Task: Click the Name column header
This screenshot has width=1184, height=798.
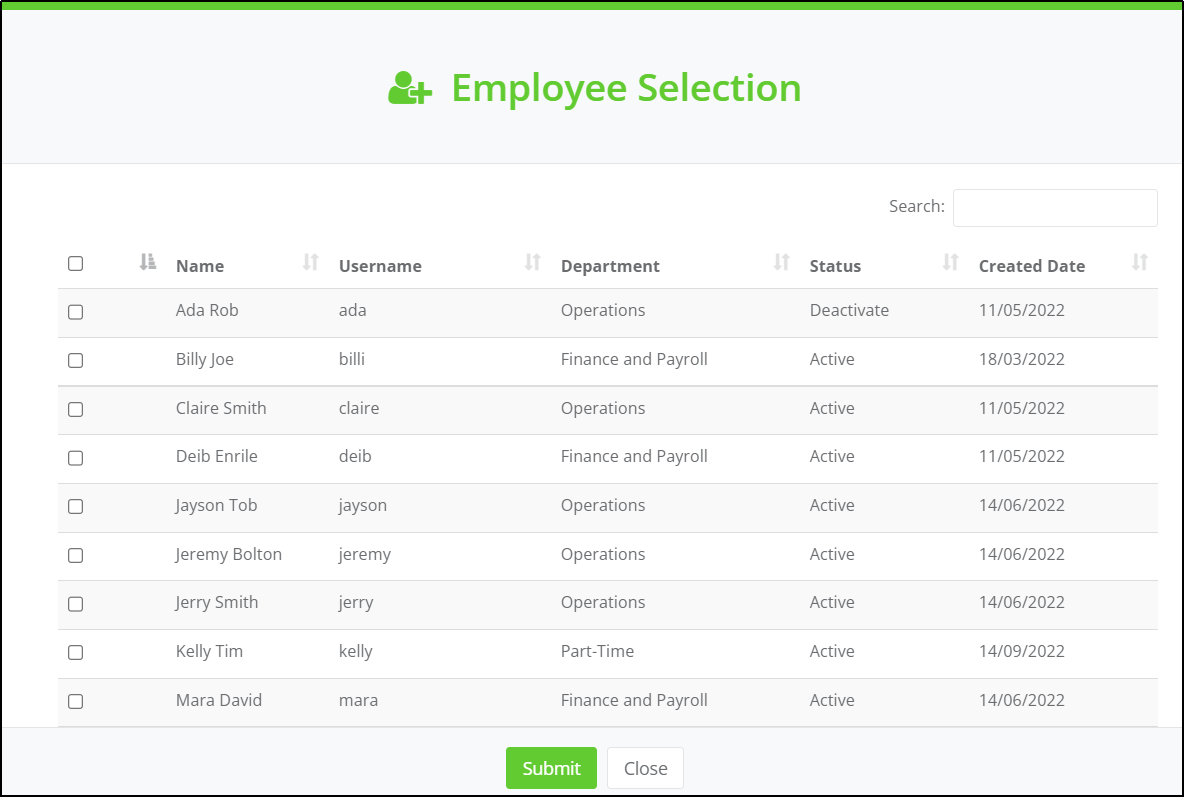Action: (200, 266)
